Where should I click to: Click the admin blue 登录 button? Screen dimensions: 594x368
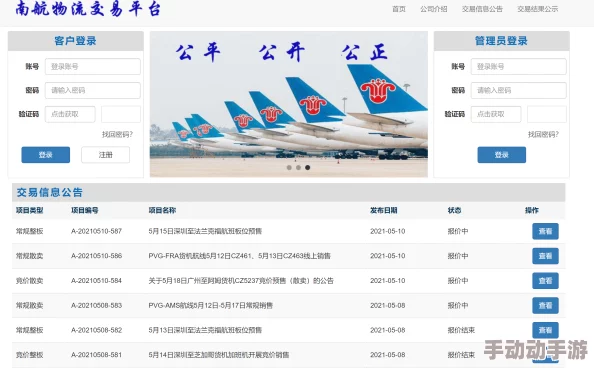coord(502,155)
